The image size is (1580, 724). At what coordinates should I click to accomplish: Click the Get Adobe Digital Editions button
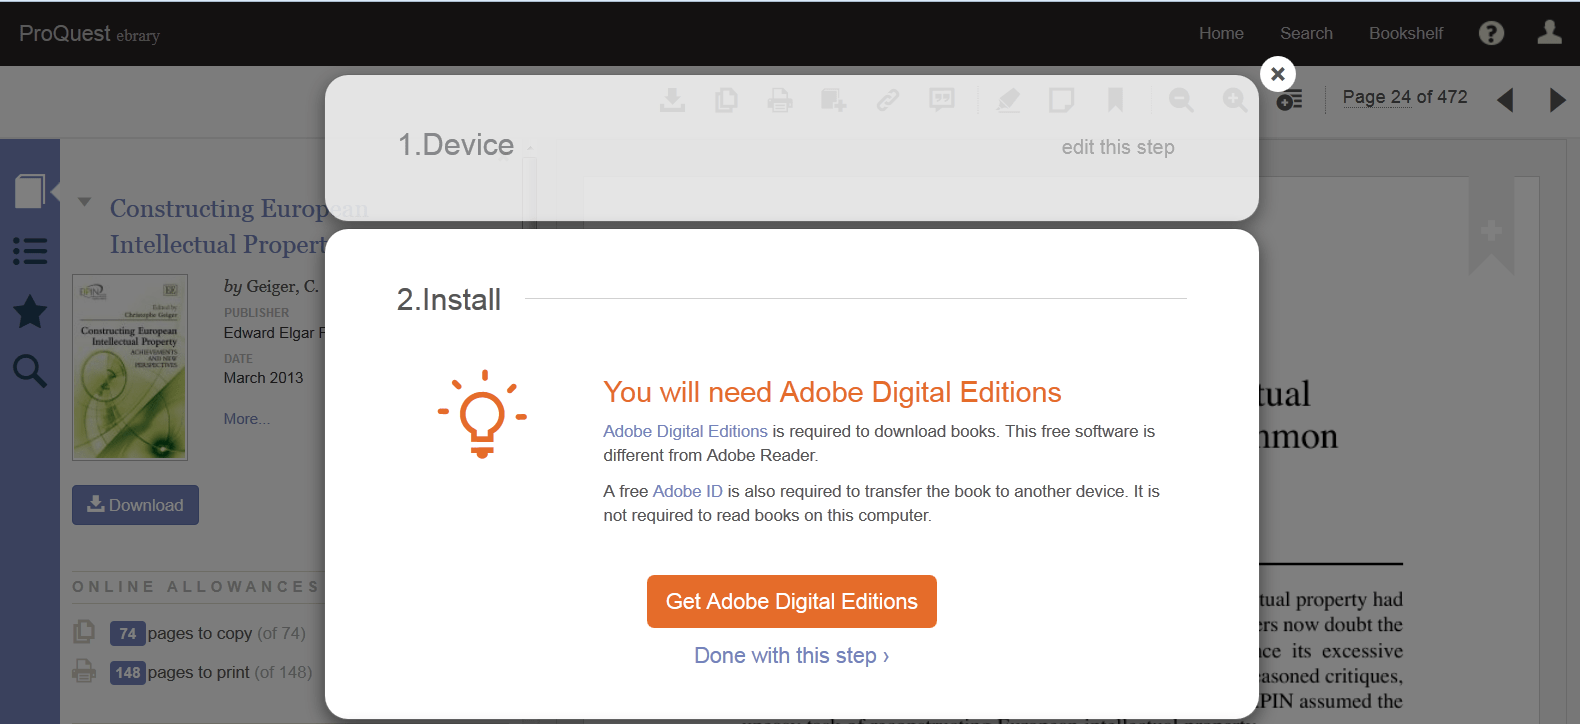pyautogui.click(x=792, y=601)
